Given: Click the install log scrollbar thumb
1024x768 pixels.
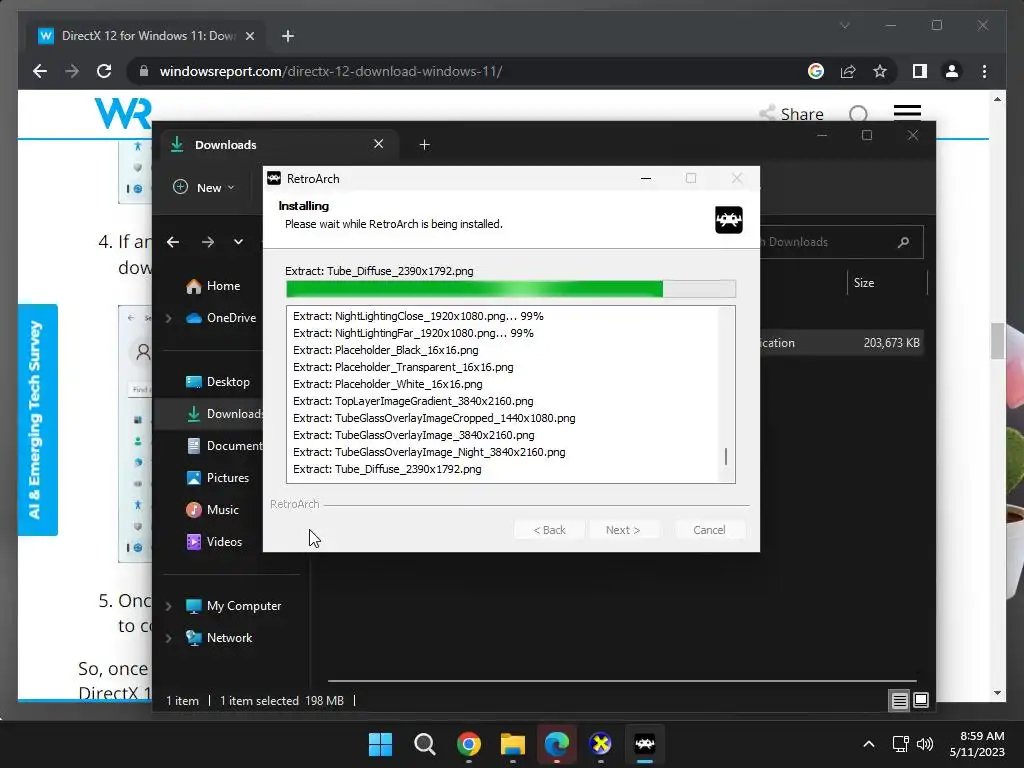Looking at the screenshot, I should click(726, 456).
